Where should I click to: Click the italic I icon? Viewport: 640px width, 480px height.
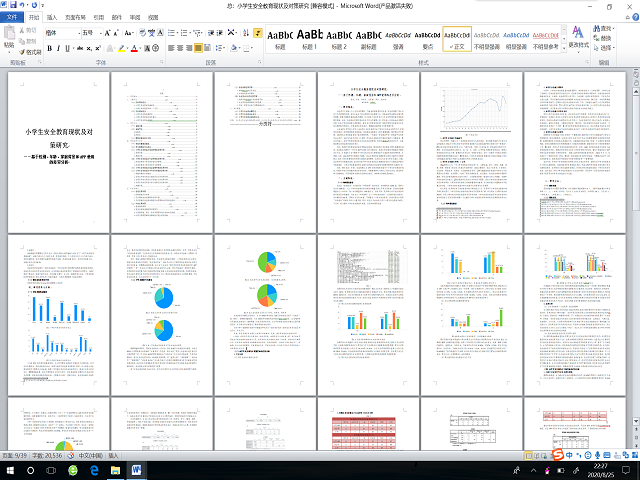[60, 47]
